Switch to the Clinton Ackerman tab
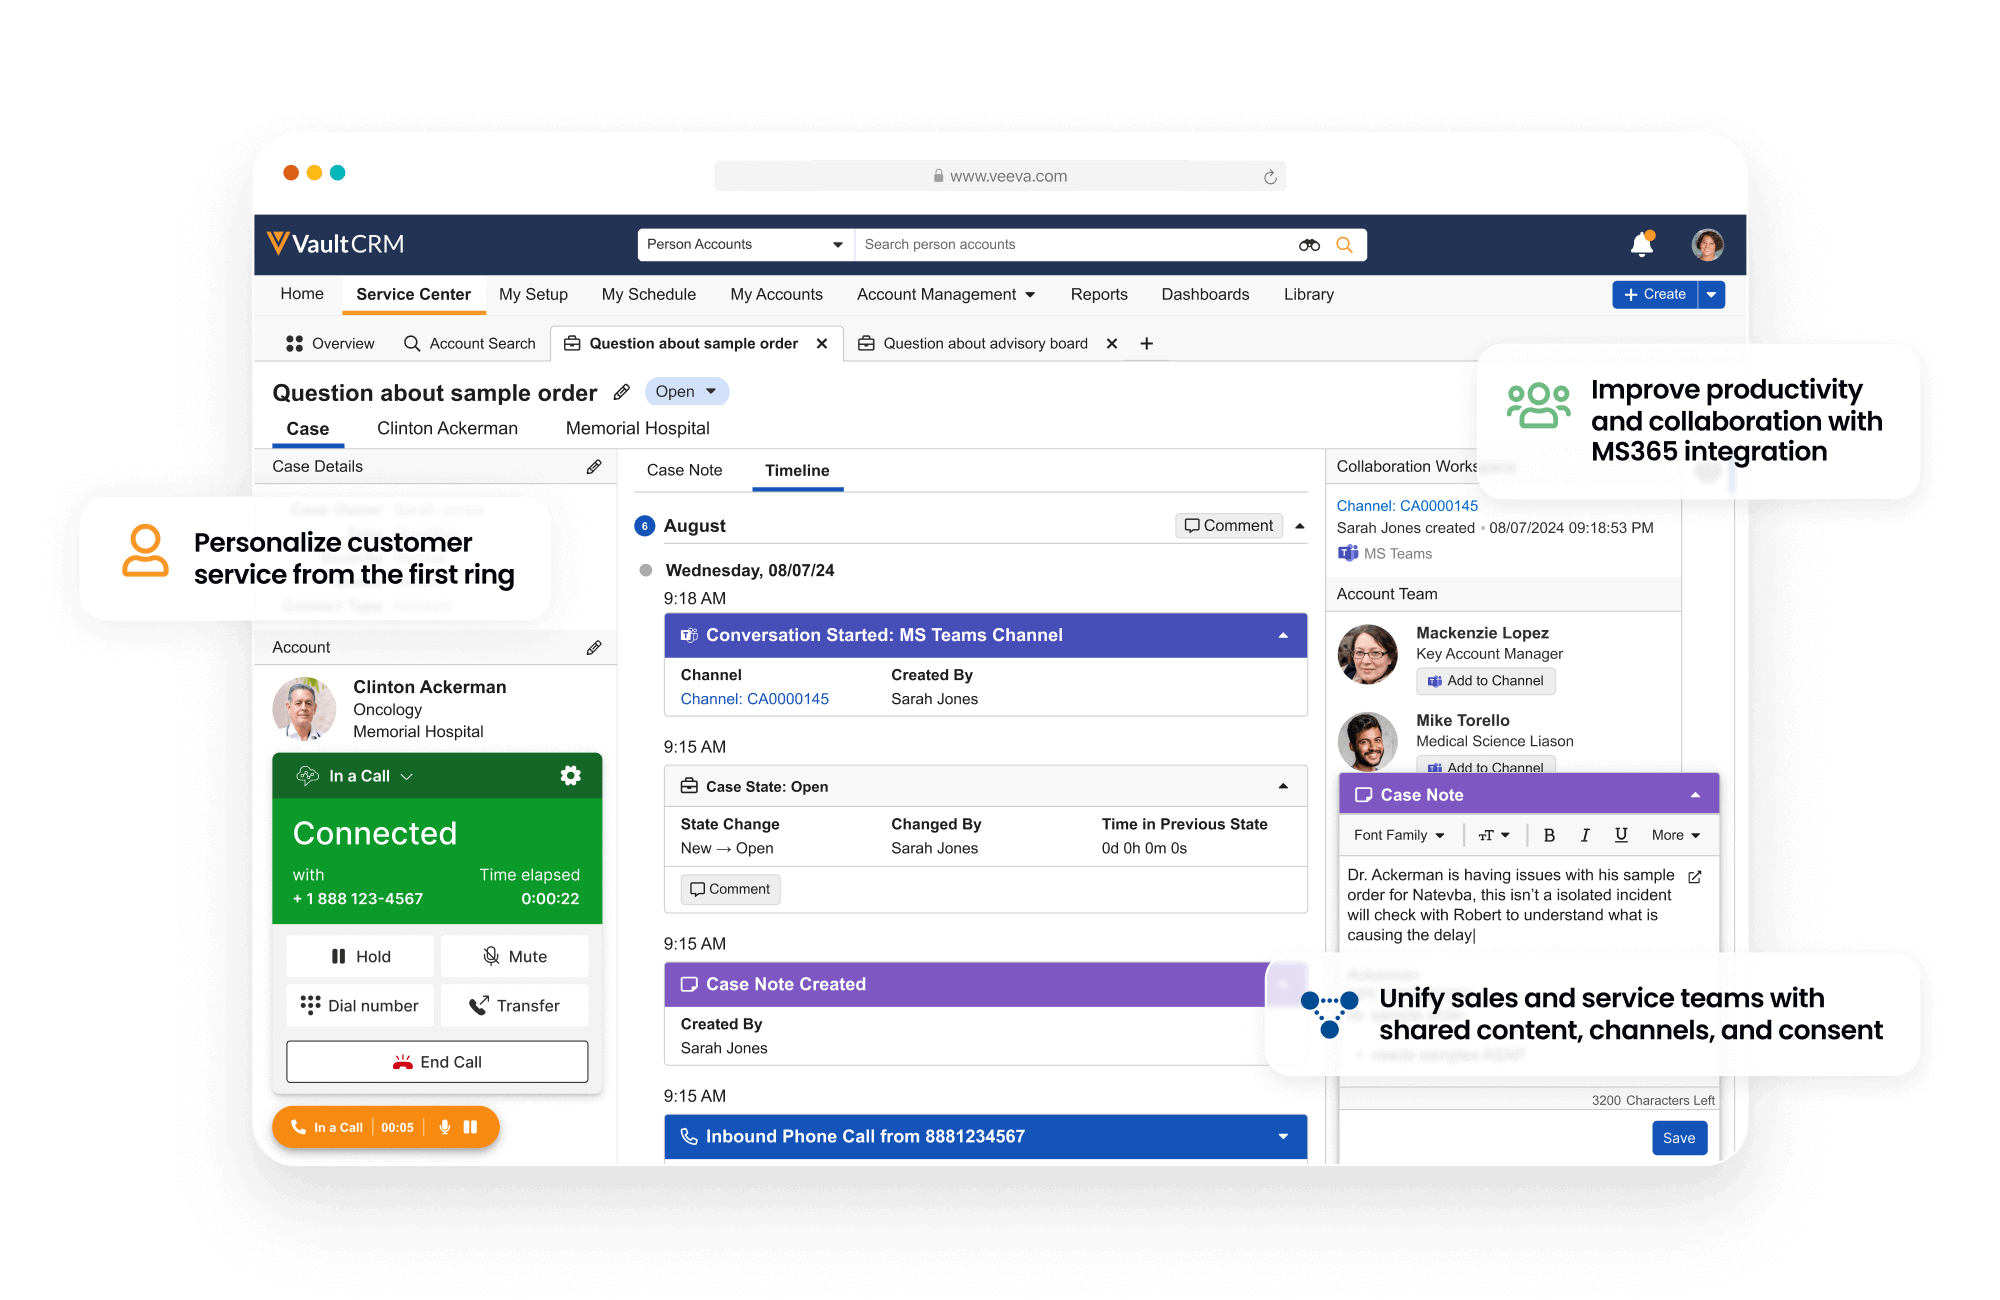 click(447, 429)
